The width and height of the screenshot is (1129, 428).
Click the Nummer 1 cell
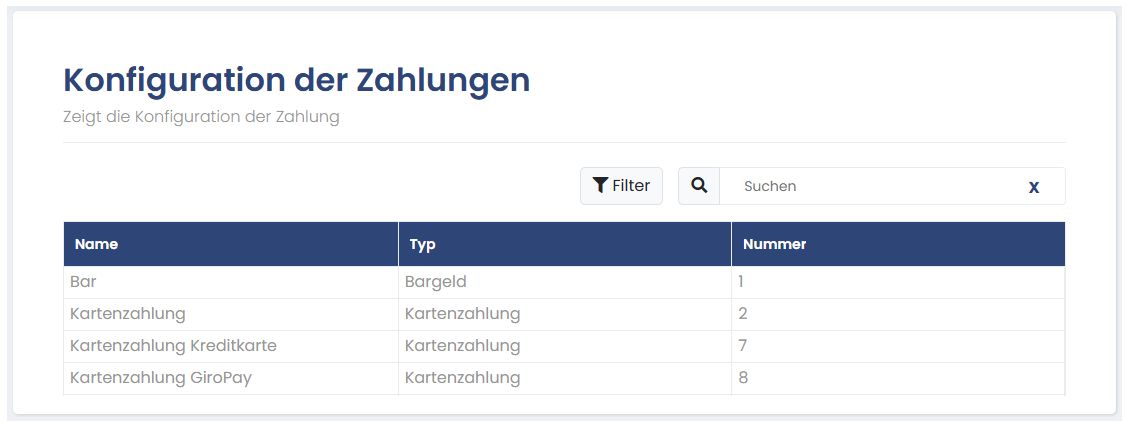[x=741, y=282]
